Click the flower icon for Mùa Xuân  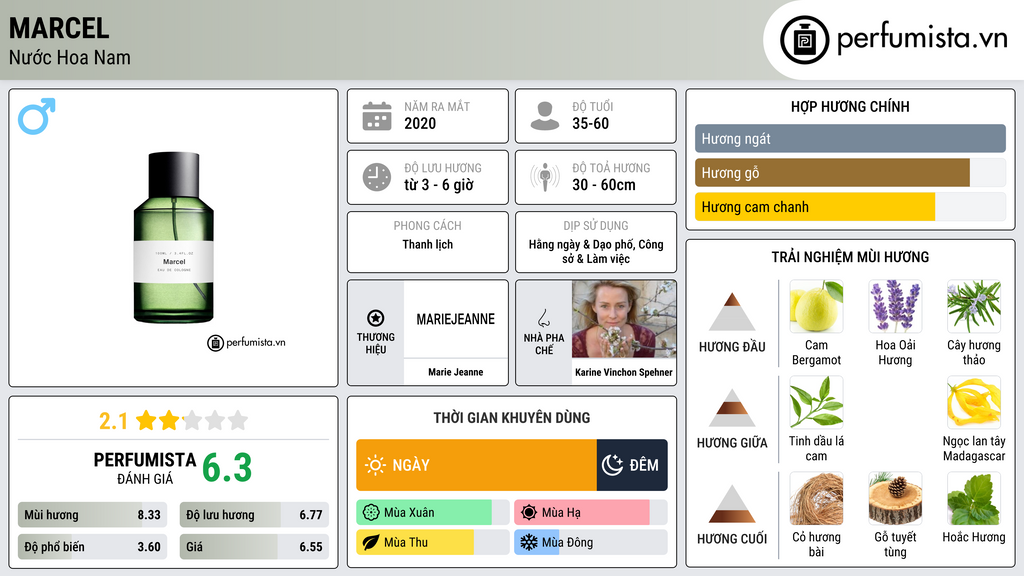pyautogui.click(x=371, y=513)
